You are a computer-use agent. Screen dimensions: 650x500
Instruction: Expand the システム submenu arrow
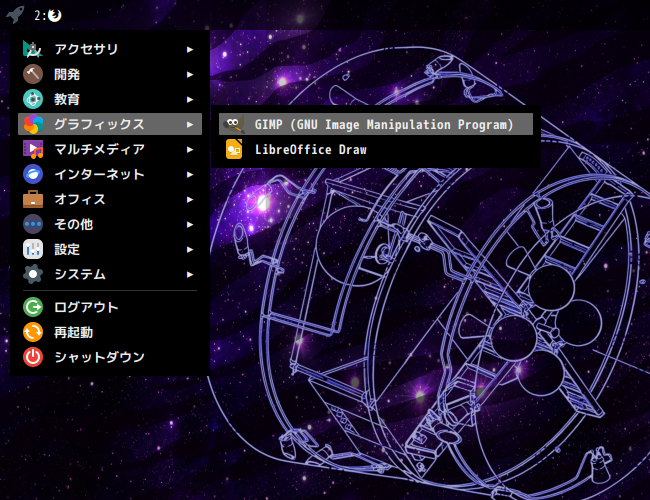[190, 274]
